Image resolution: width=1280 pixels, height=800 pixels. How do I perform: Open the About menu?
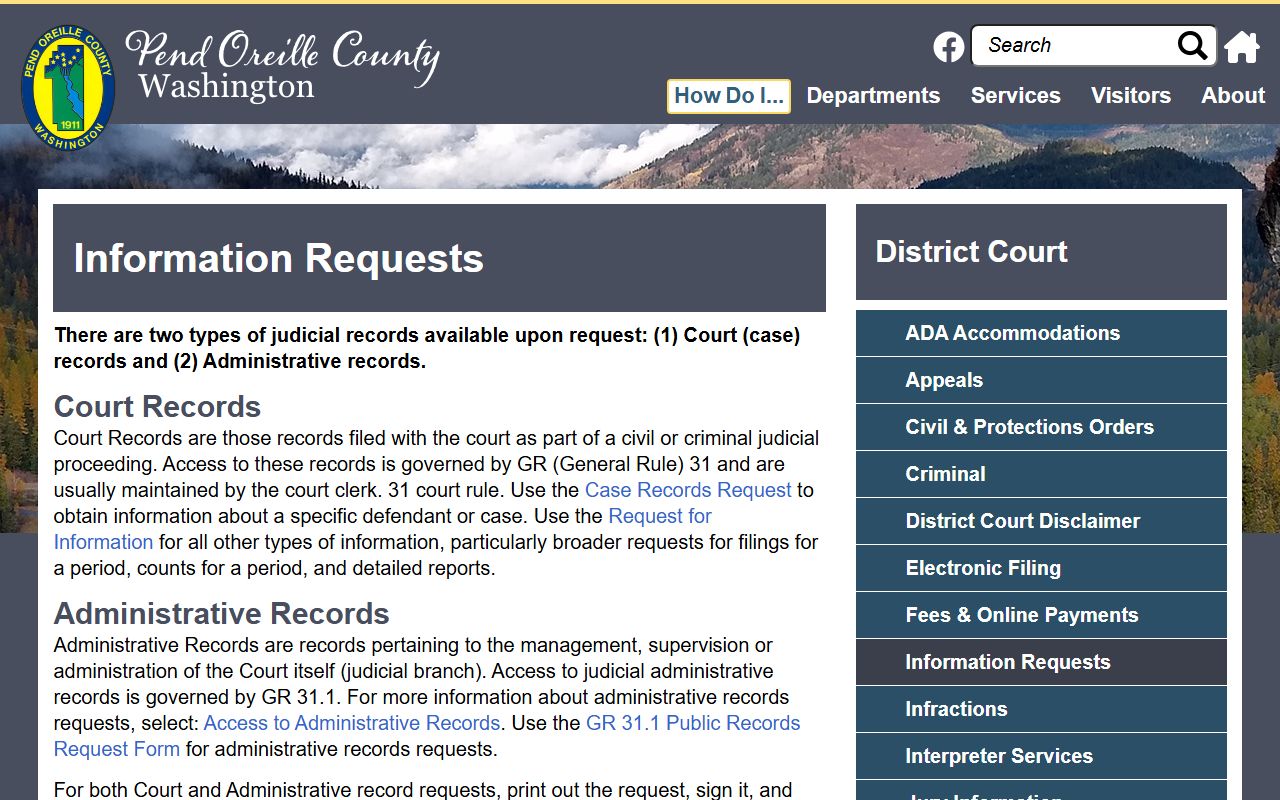pyautogui.click(x=1233, y=96)
